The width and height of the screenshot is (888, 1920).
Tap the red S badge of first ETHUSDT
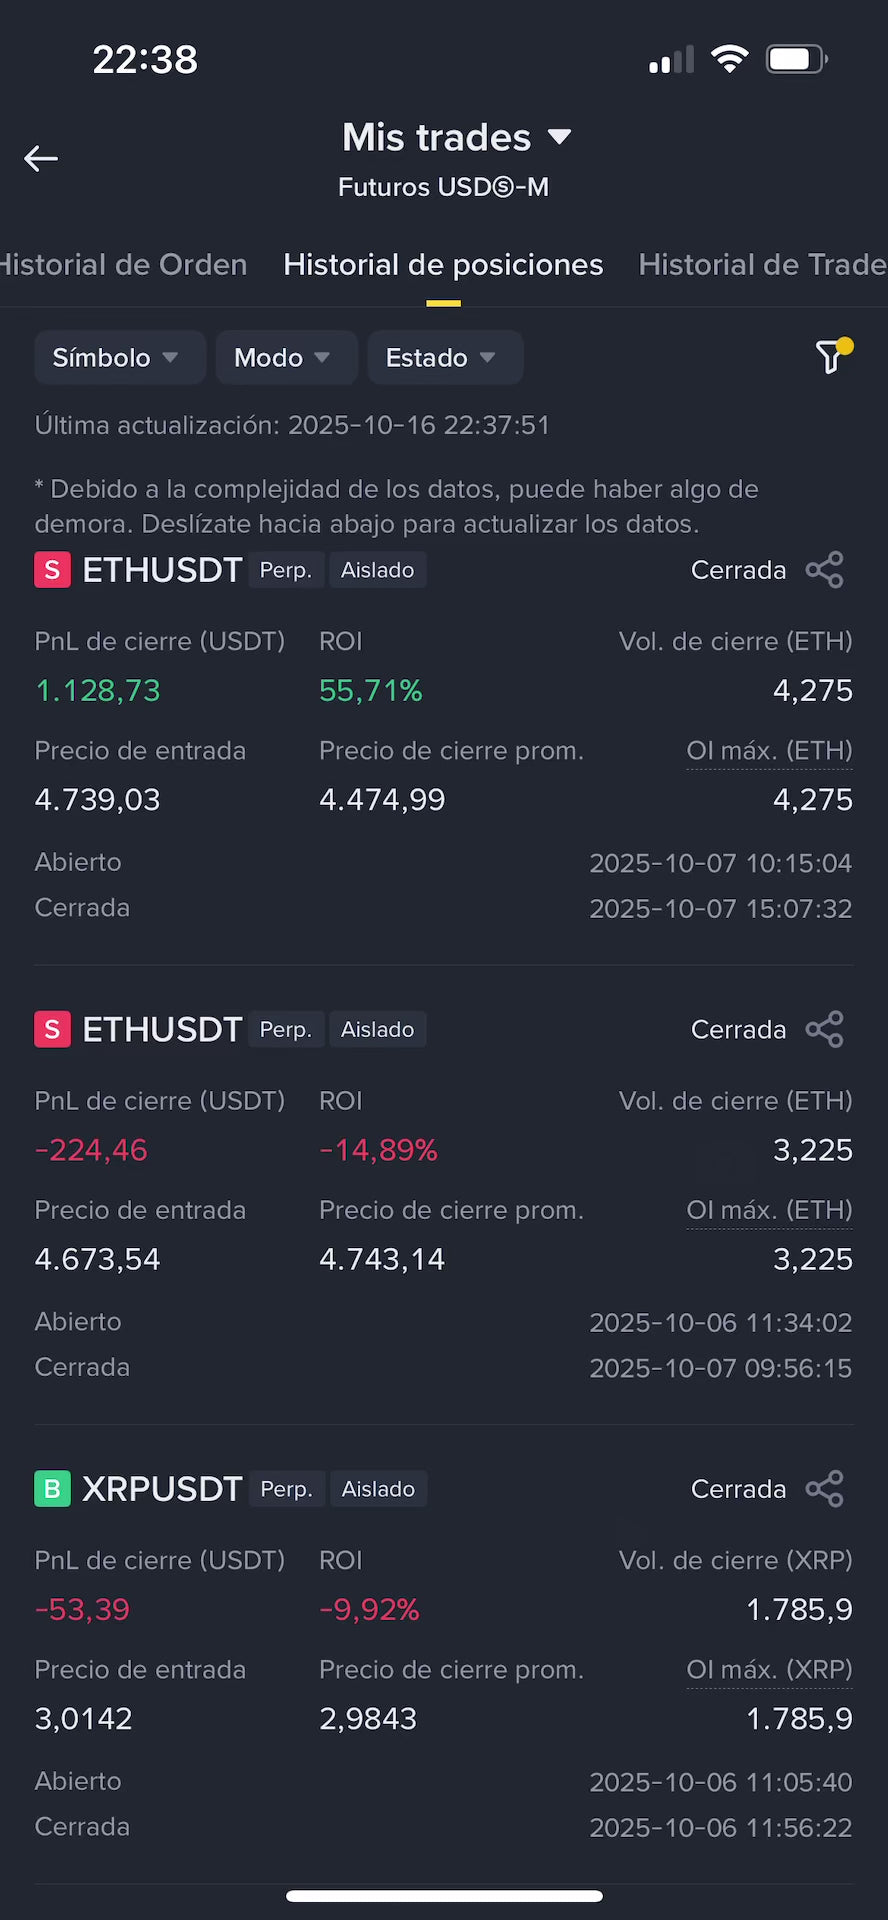click(52, 570)
